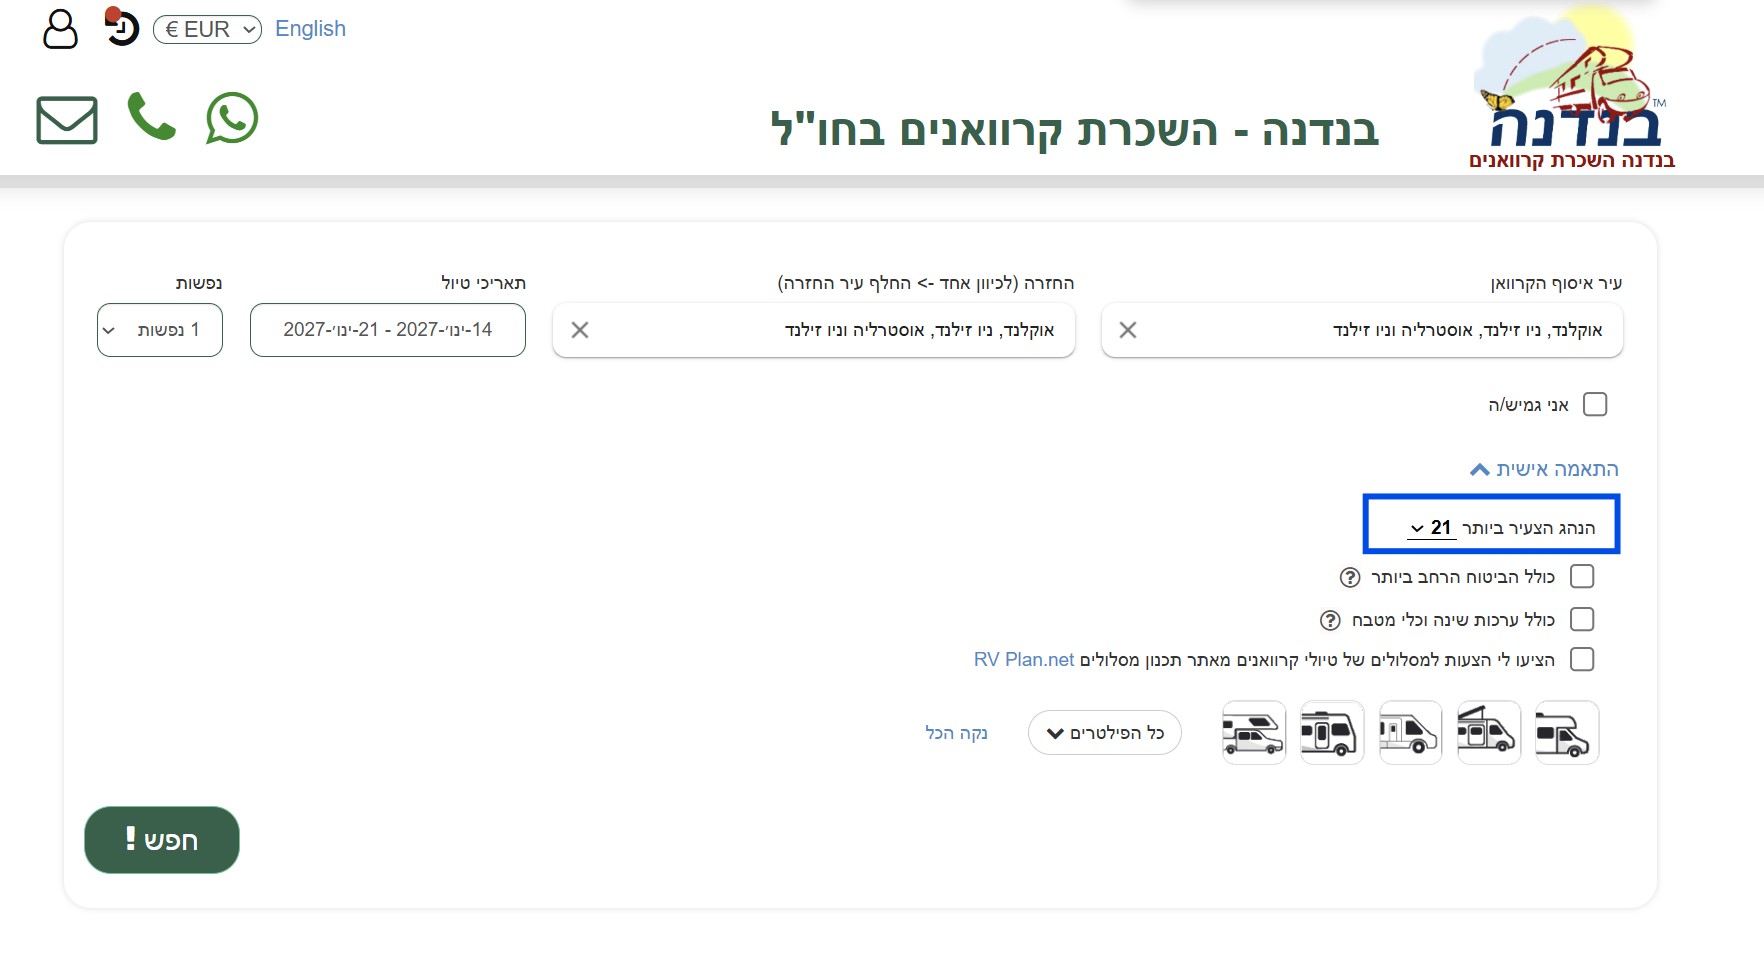
Task: Select the alcove motorhome vehicle icon
Action: point(1567,732)
